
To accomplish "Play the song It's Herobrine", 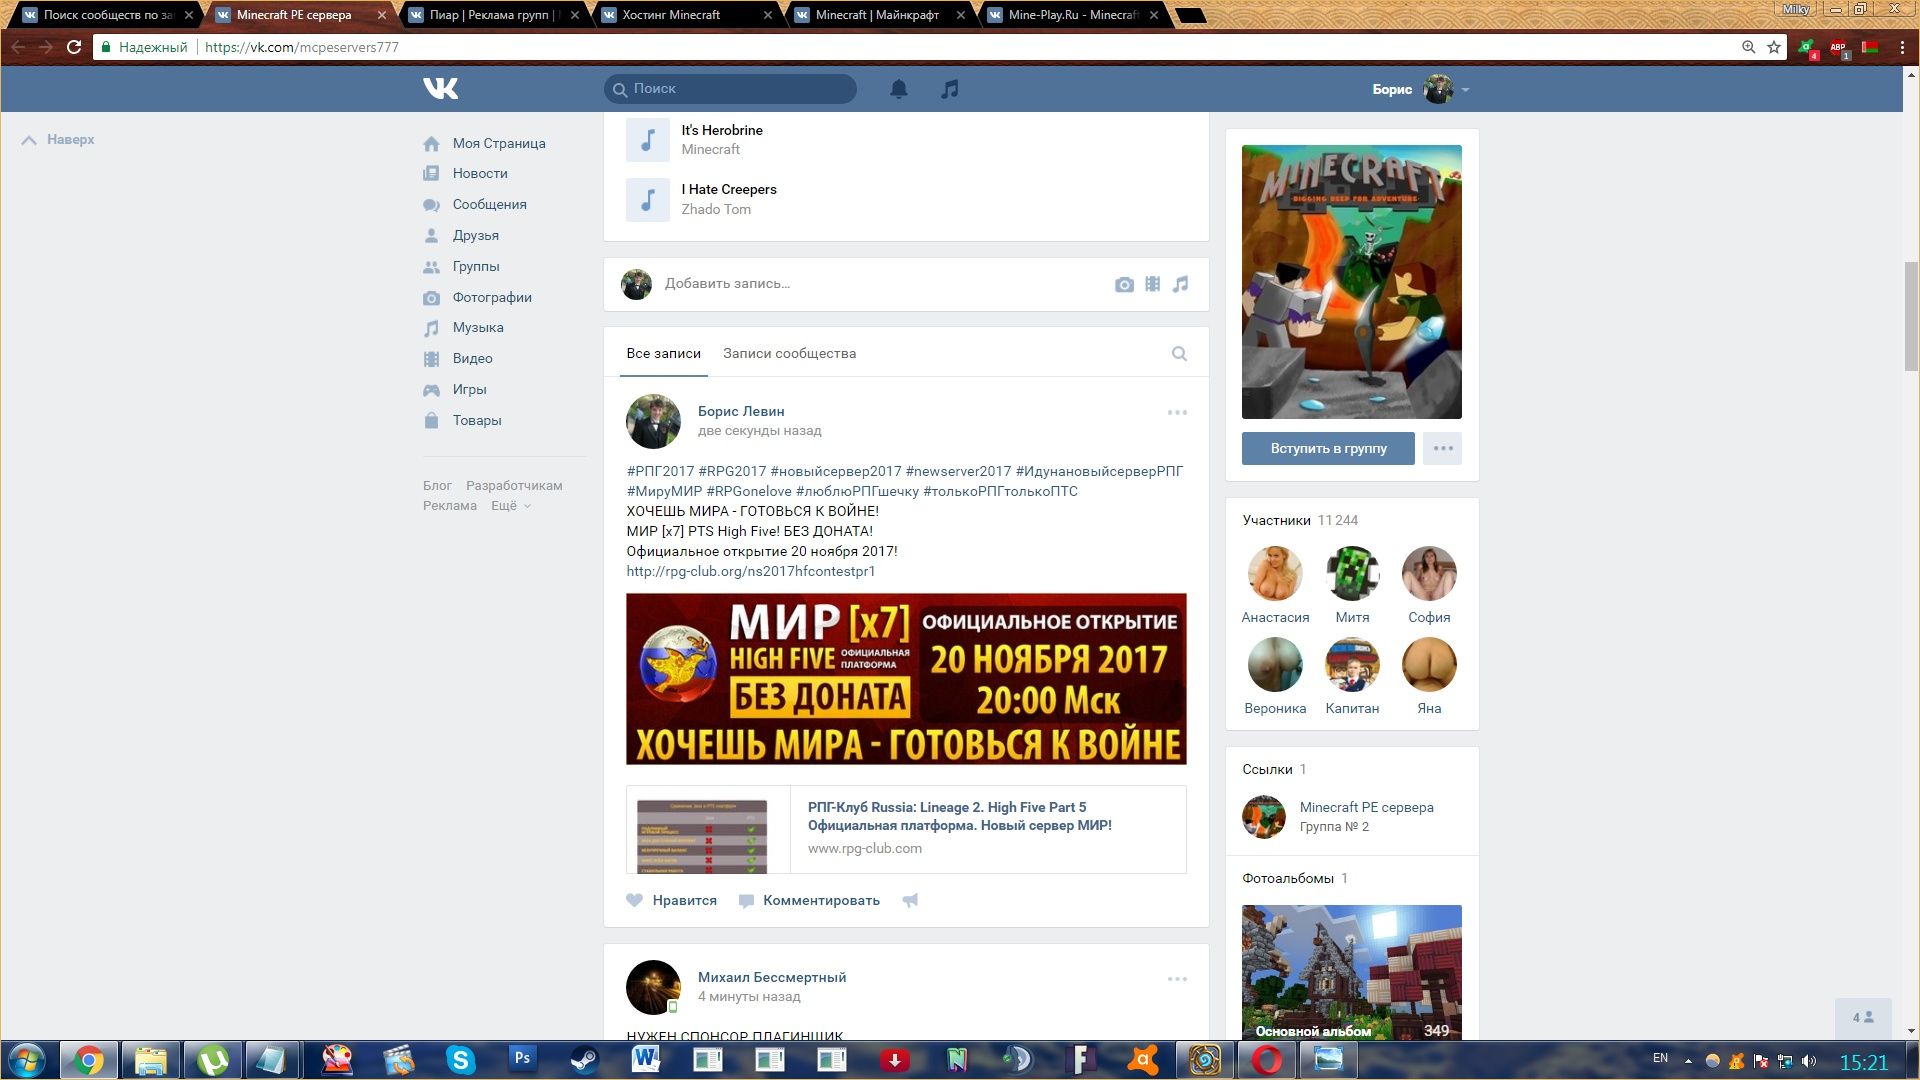I will click(x=648, y=140).
